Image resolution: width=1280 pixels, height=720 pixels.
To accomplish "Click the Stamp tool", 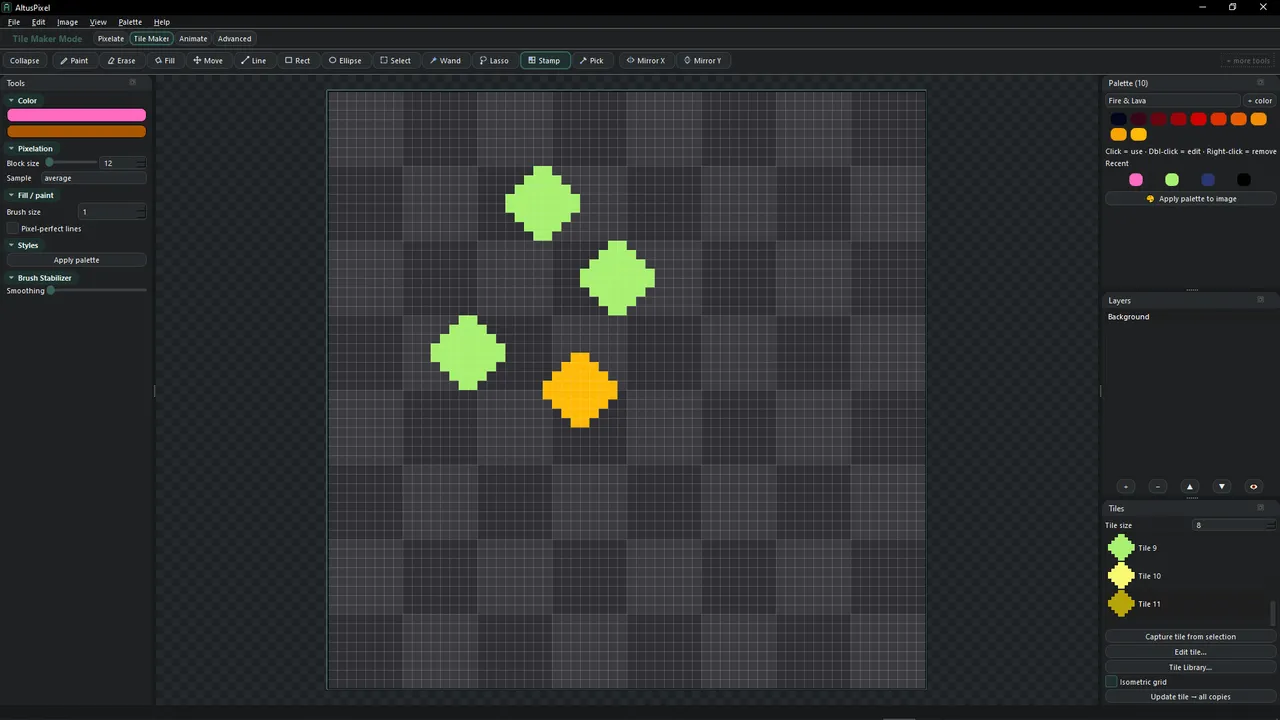I will [x=545, y=60].
